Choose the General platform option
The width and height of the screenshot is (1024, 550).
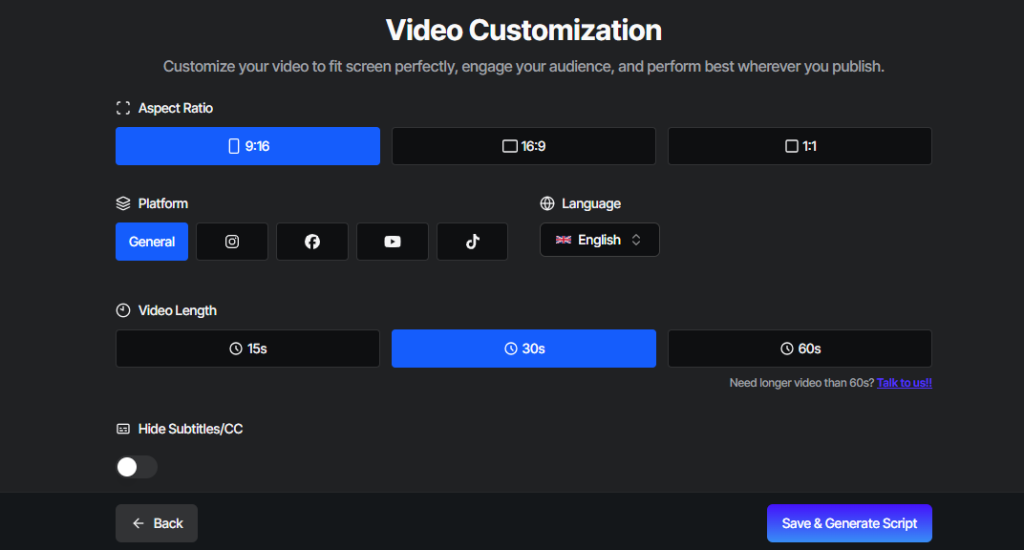point(152,242)
